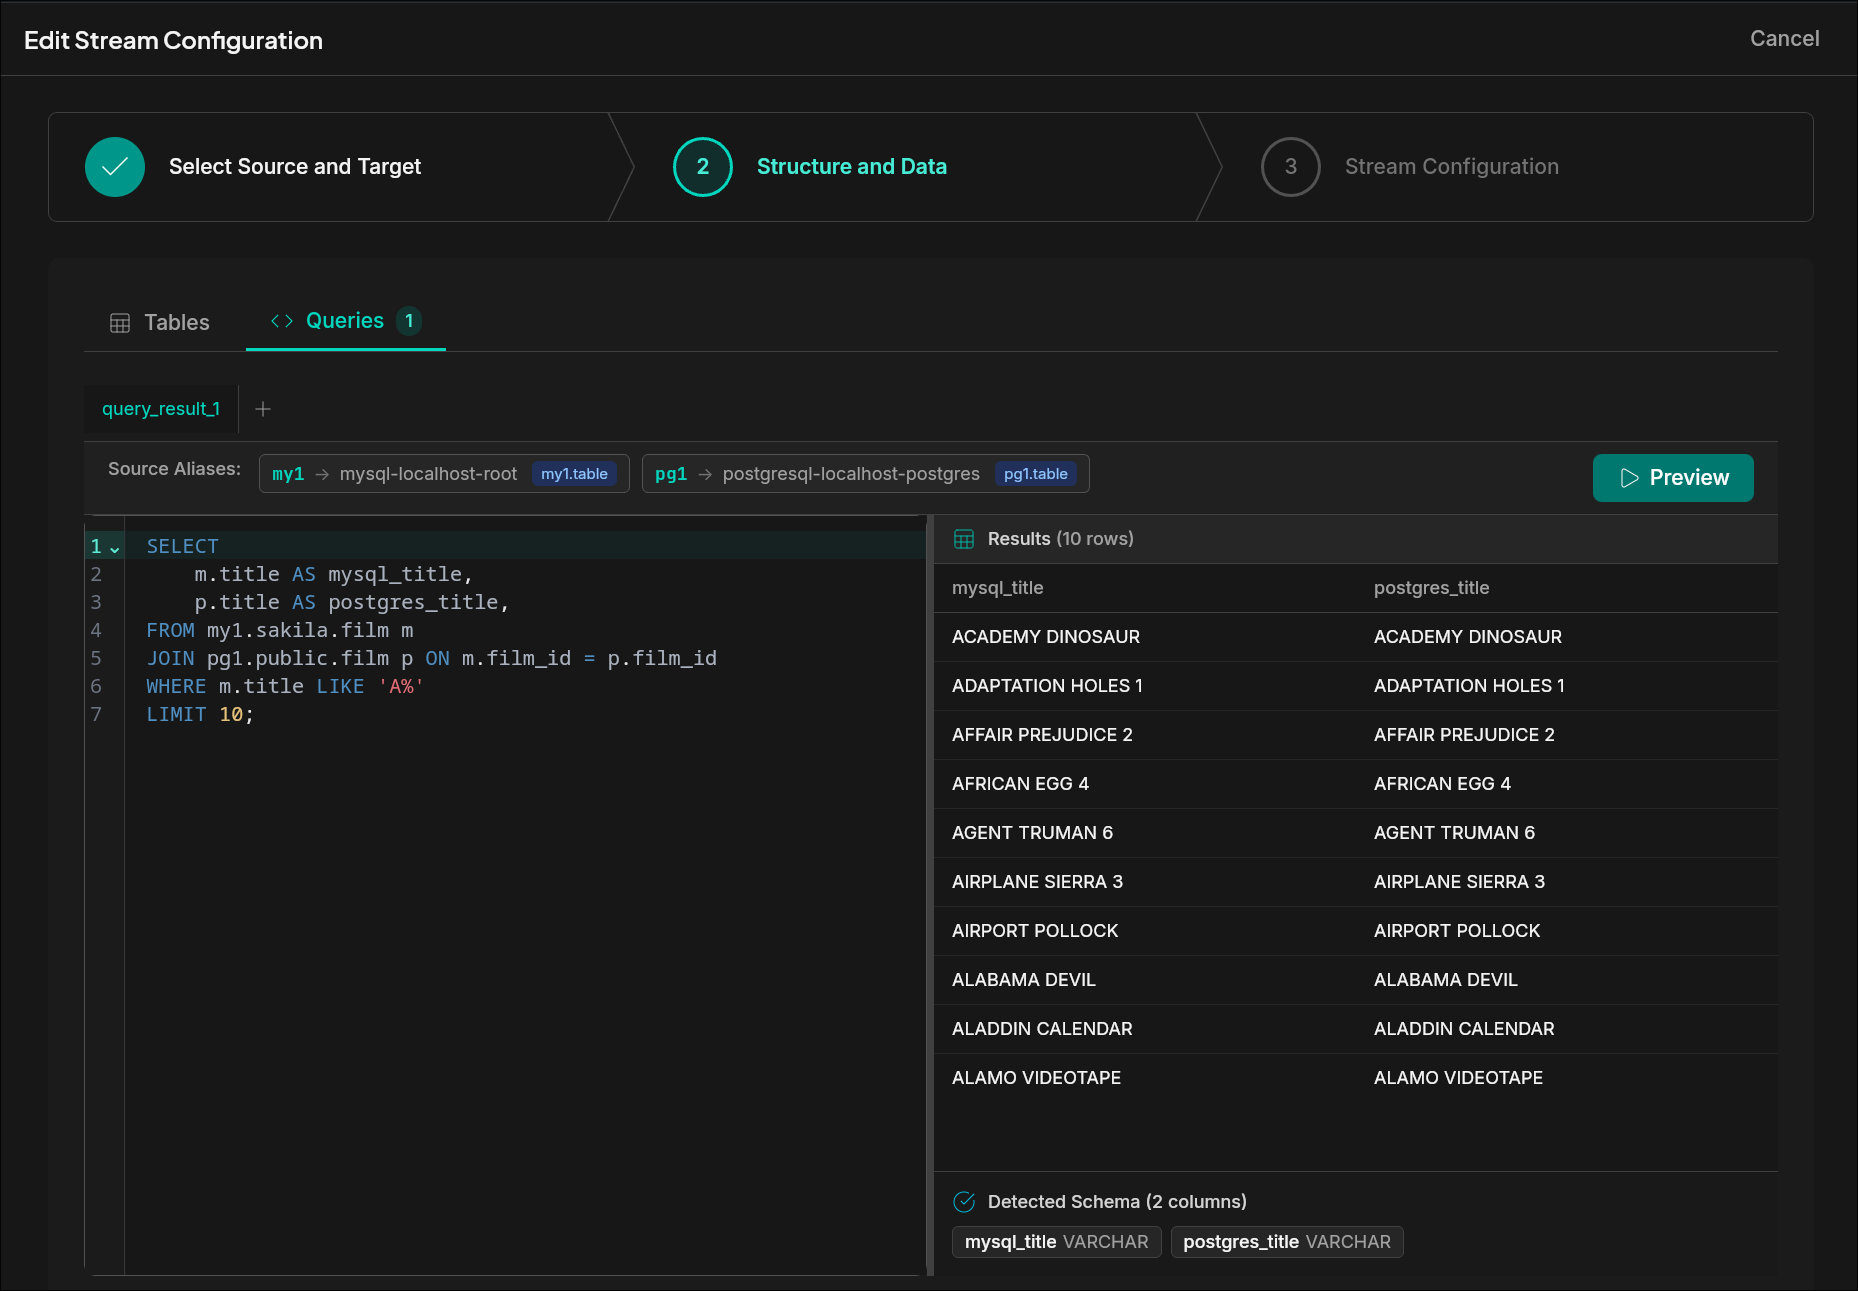Click the Queries code brackets icon

click(x=282, y=321)
